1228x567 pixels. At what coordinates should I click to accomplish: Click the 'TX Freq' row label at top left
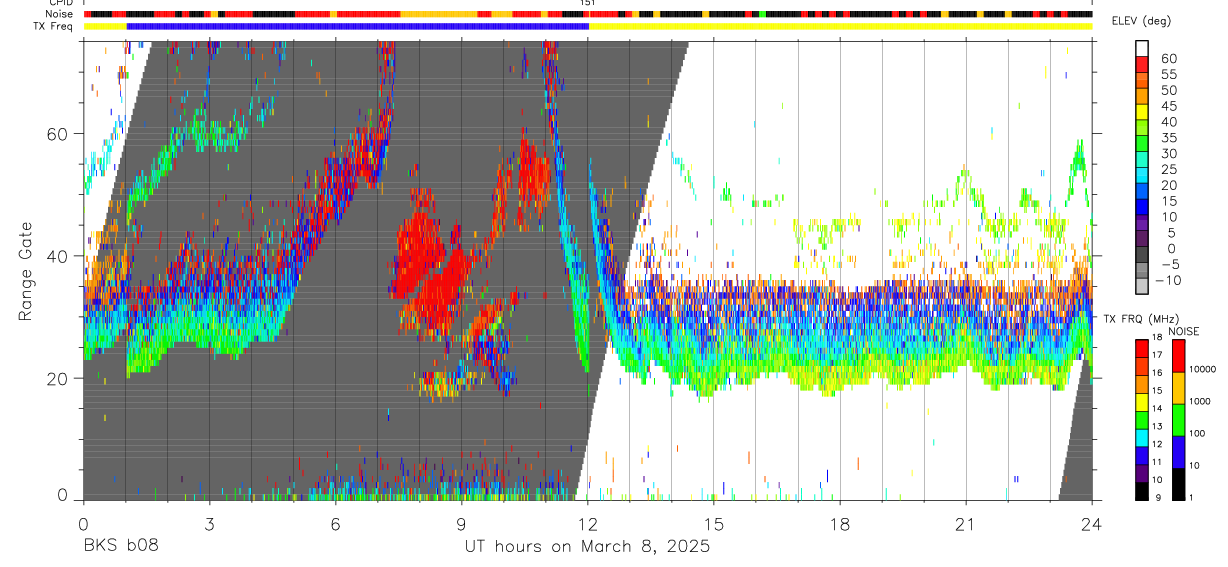[53, 26]
